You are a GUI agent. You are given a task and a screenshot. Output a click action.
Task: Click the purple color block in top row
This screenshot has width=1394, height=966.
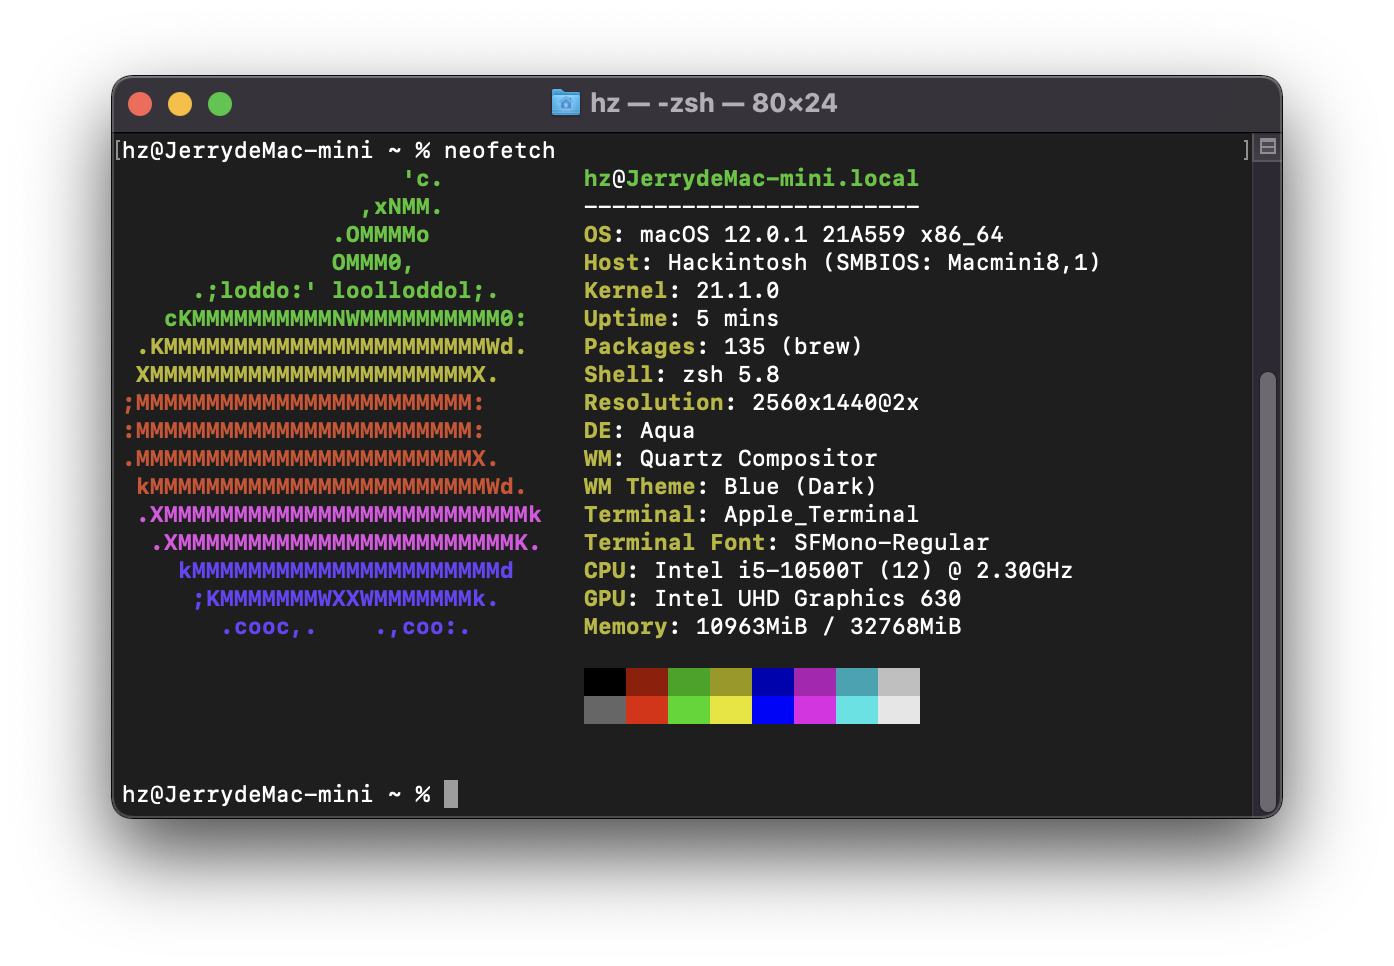815,682
